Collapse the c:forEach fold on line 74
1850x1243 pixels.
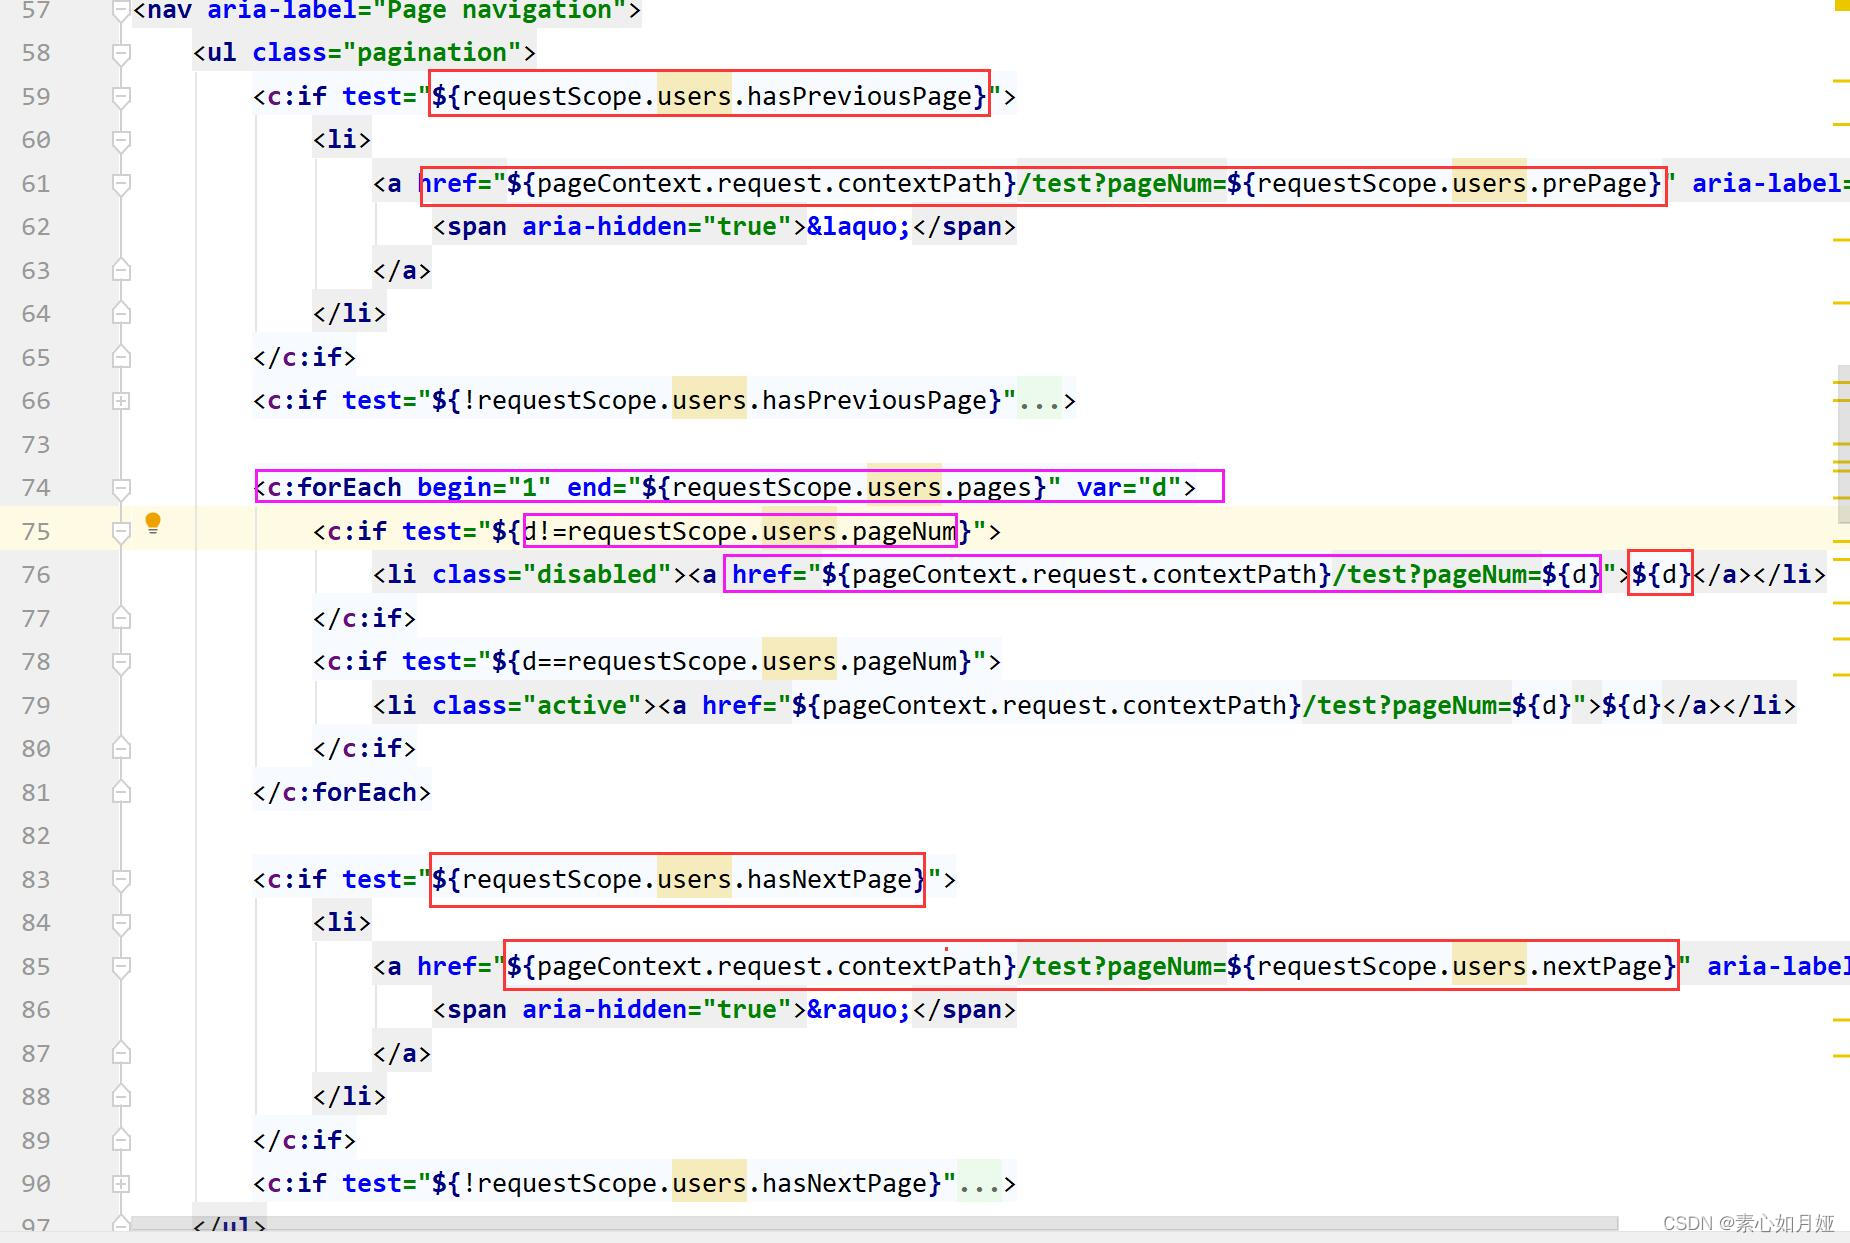click(121, 488)
